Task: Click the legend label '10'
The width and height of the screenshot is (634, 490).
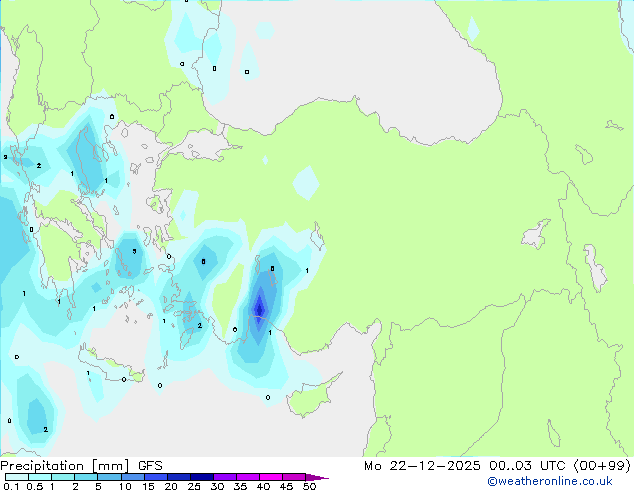Action: point(125,486)
